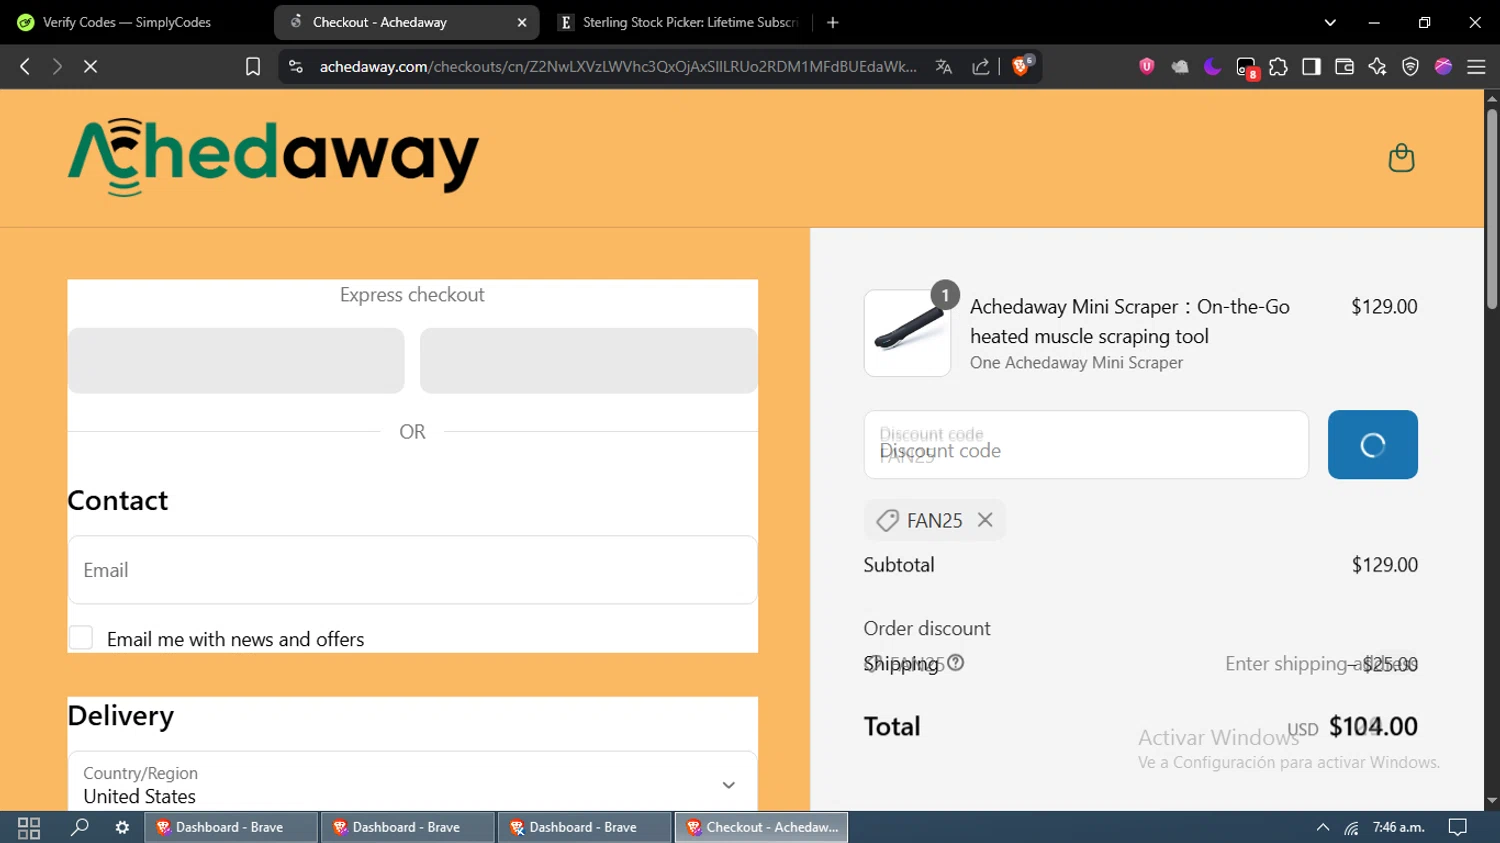1500x843 pixels.
Task: Click the 7:46 a.m. taskbar clock
Action: 1398,827
